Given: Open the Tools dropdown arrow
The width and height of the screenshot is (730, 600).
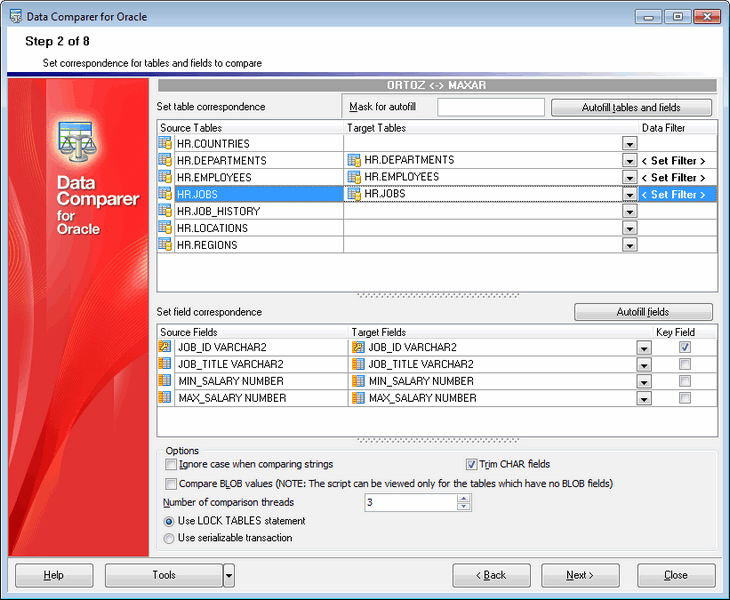Looking at the screenshot, I should 229,575.
